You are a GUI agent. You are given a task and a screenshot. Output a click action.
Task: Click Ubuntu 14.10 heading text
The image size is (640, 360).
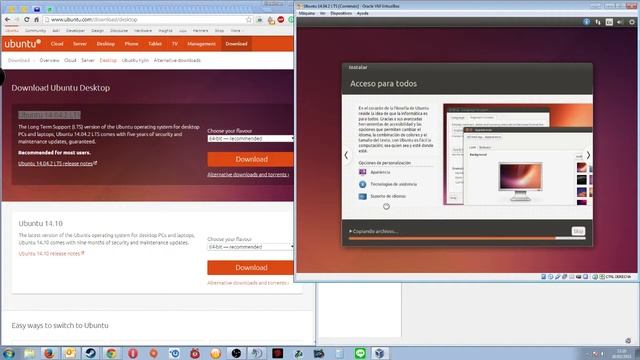(40, 224)
